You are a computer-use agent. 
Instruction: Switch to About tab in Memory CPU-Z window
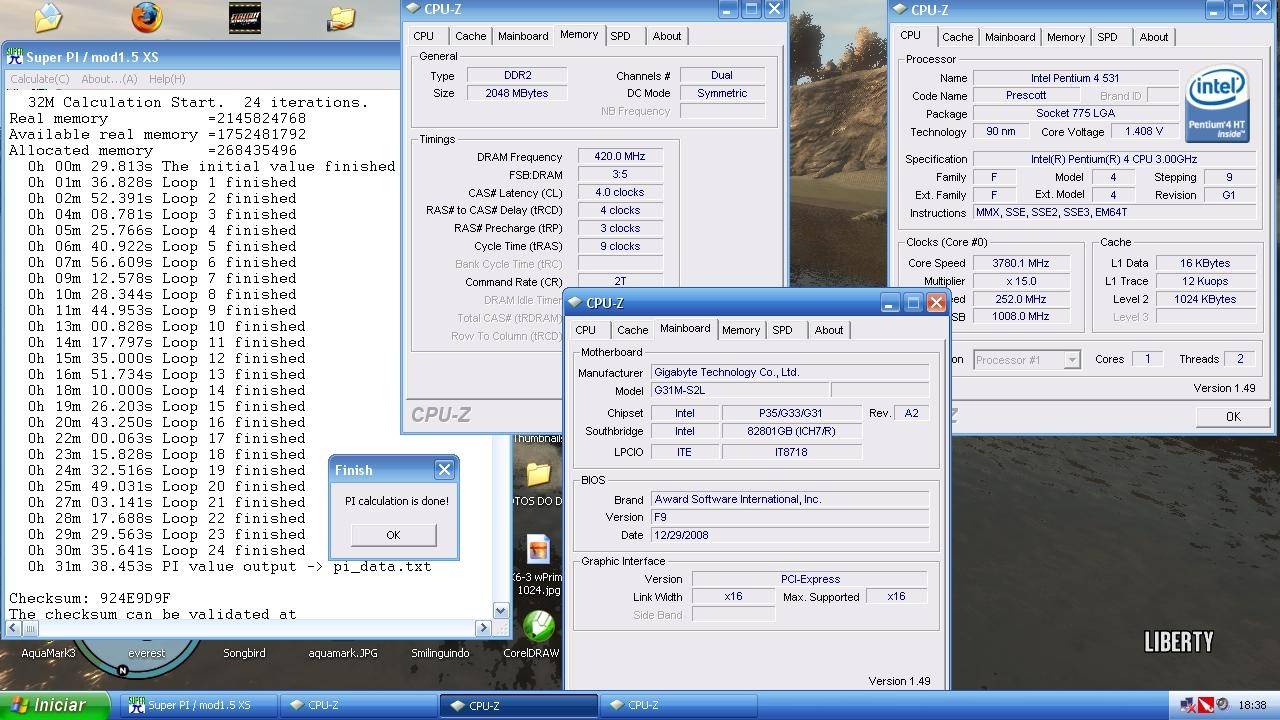[x=667, y=36]
